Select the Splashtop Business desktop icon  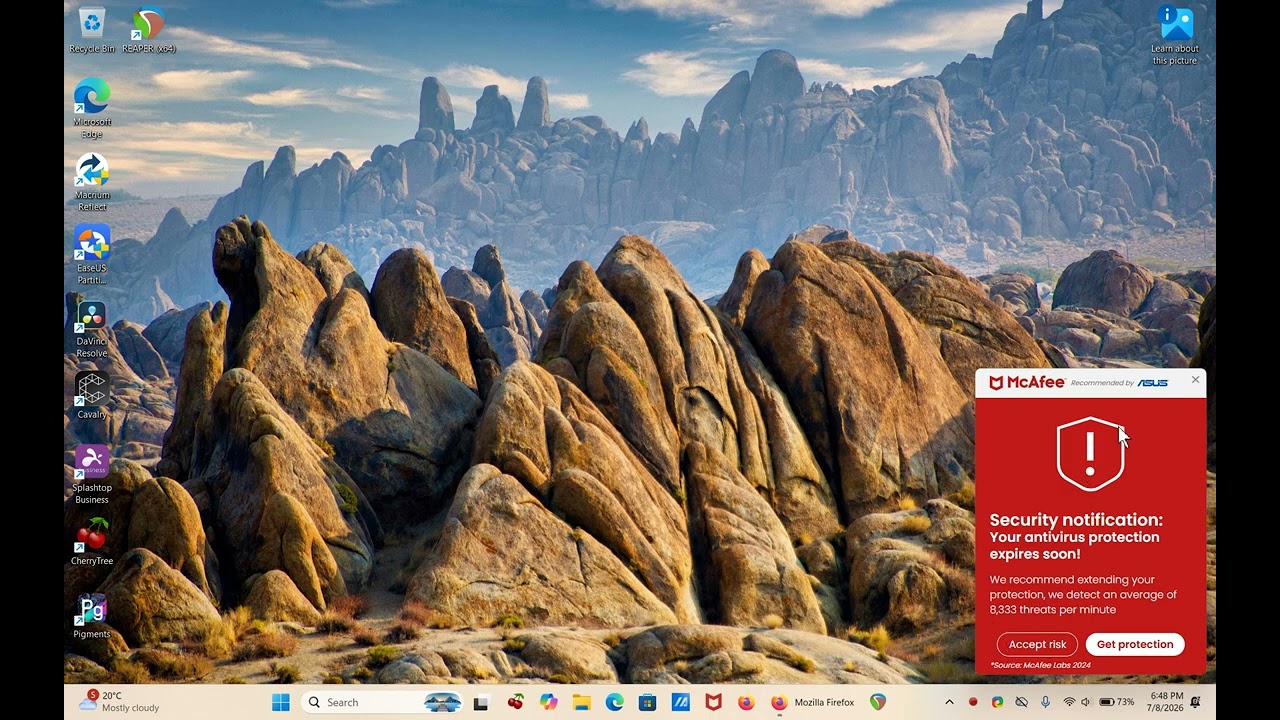click(x=91, y=474)
